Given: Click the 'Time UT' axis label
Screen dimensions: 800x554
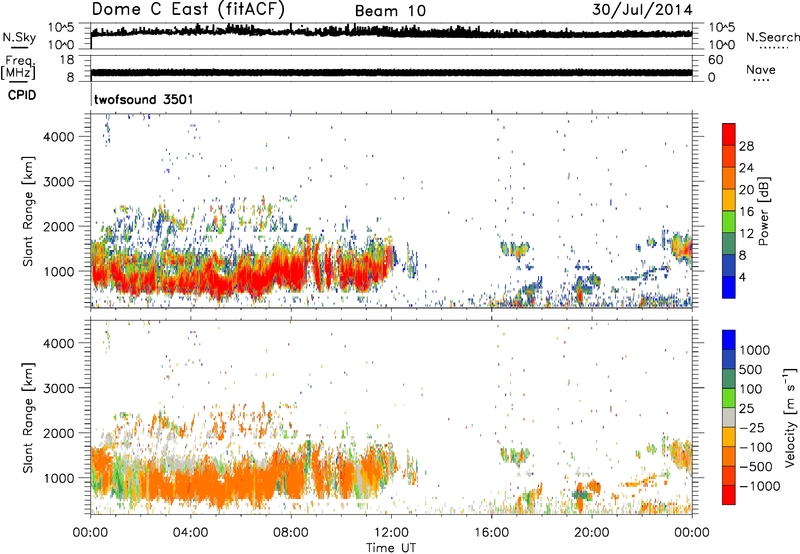Looking at the screenshot, I should pos(391,547).
